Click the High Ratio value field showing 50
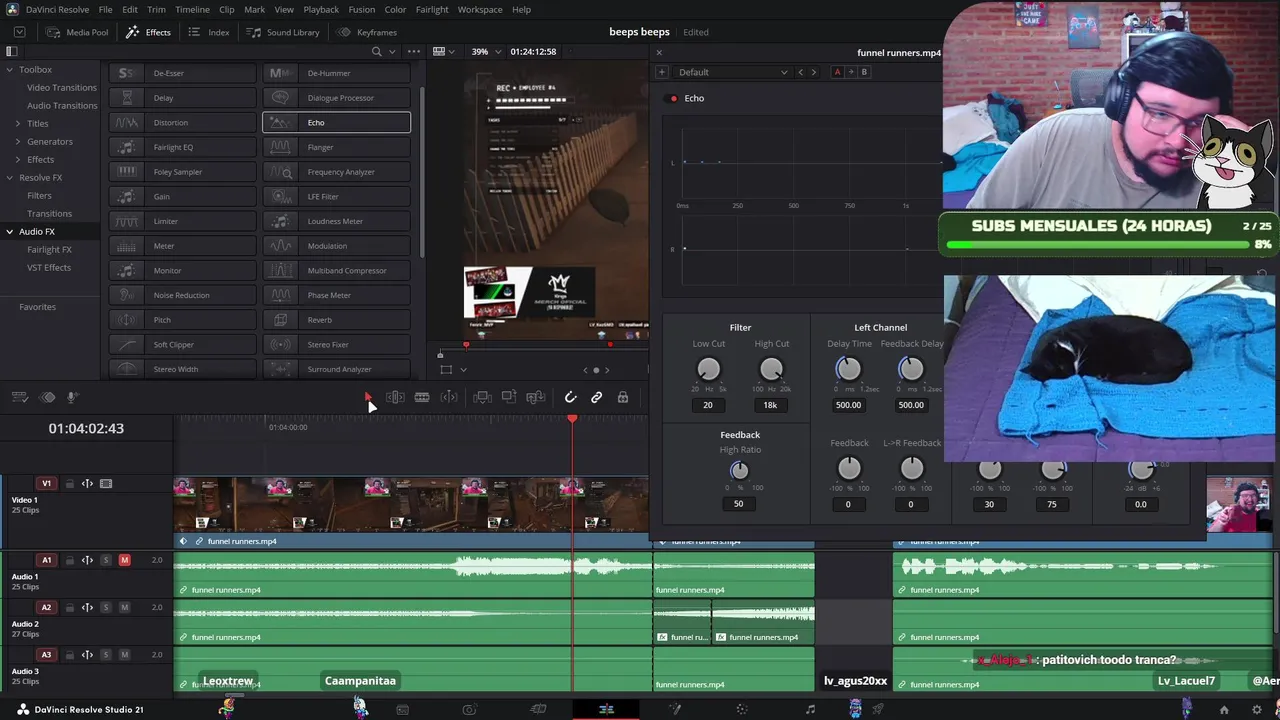This screenshot has width=1280, height=720. coord(739,504)
